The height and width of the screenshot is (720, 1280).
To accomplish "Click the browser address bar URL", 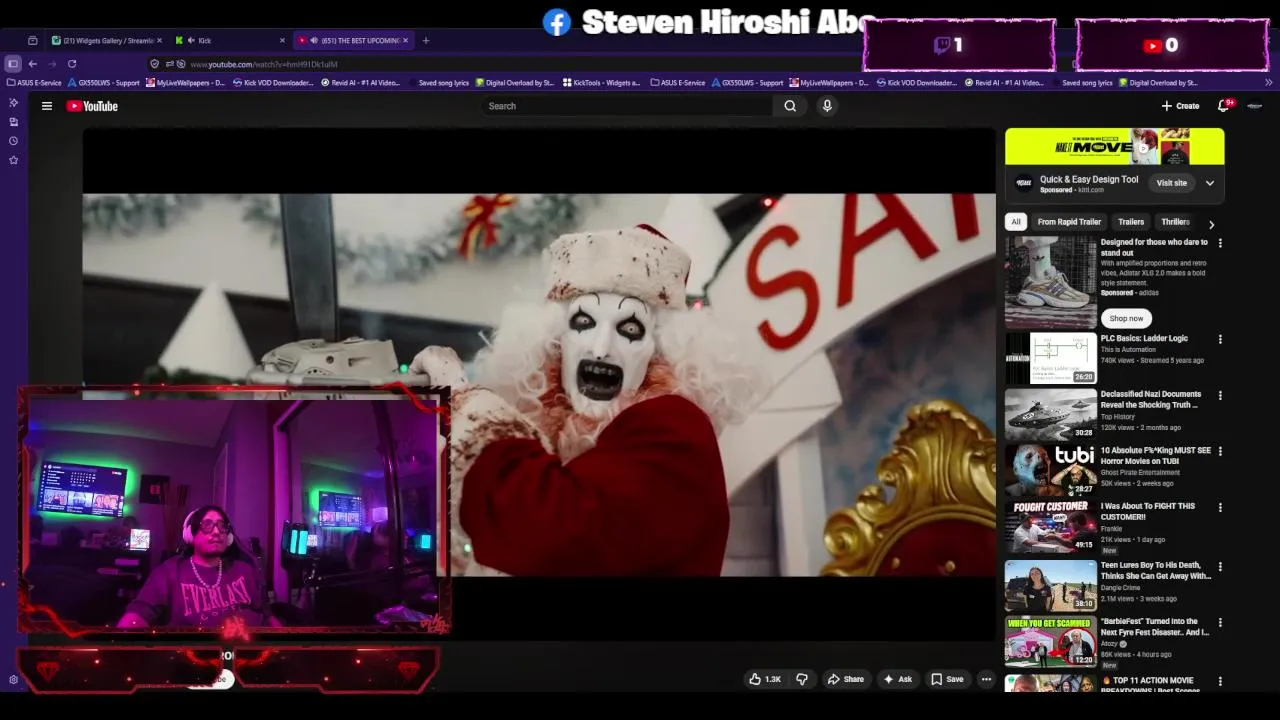I will click(263, 64).
